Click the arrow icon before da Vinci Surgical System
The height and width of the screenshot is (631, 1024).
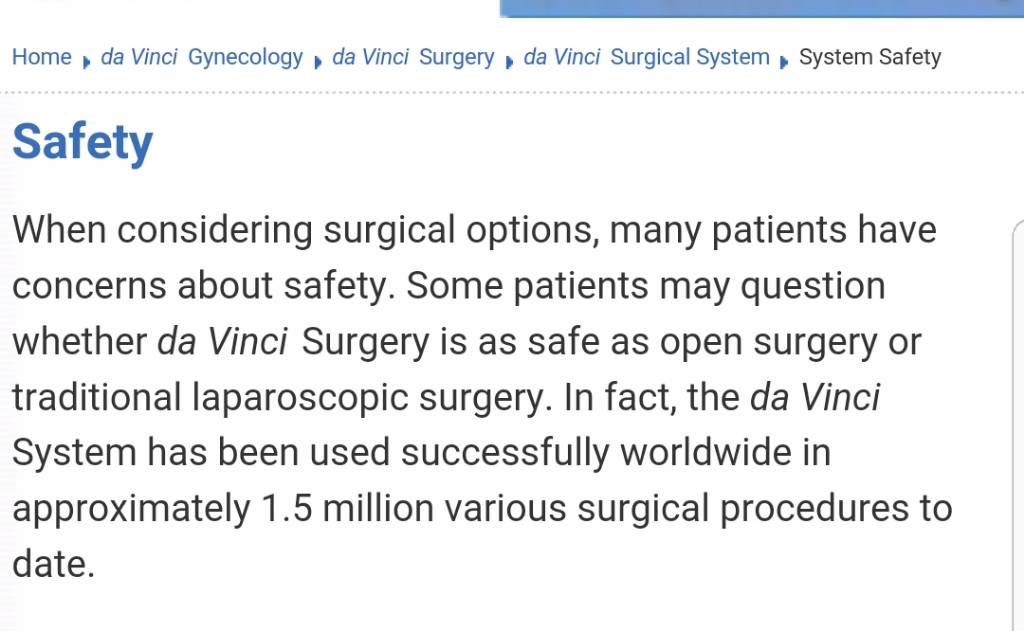pos(509,61)
